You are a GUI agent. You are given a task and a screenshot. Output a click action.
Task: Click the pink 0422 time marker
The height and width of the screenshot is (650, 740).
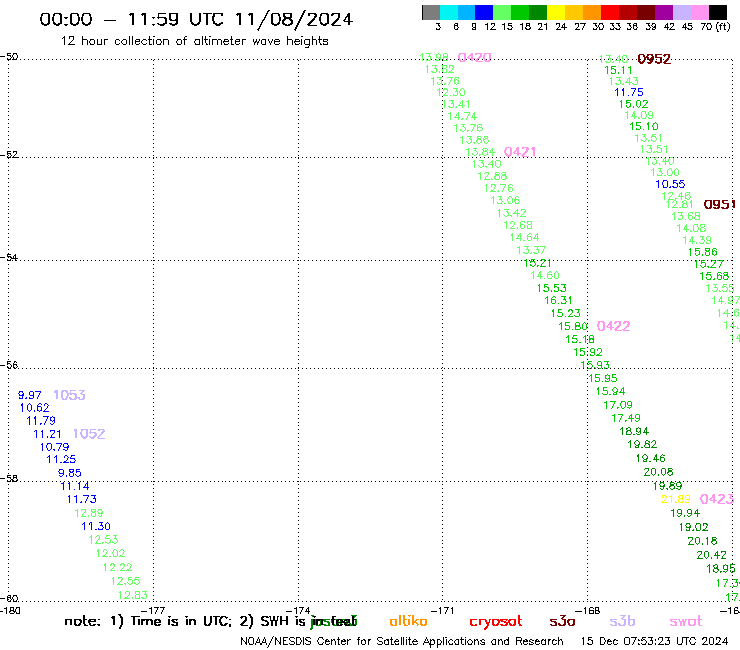(x=614, y=326)
